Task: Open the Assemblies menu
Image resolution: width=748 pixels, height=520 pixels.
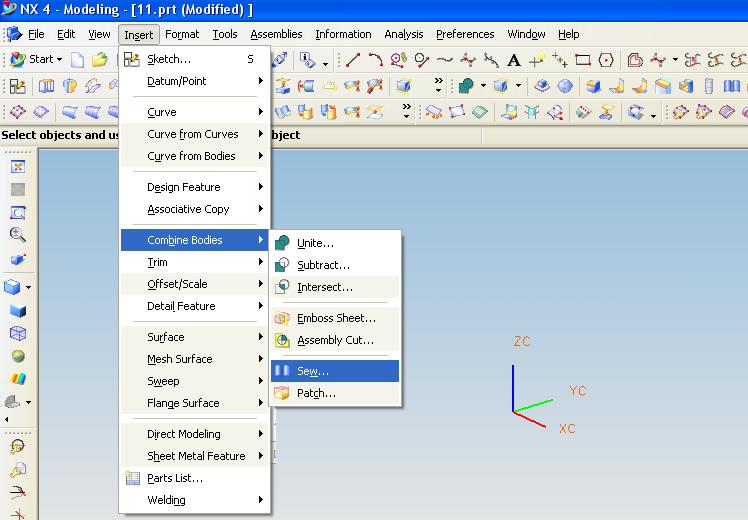Action: click(x=276, y=34)
